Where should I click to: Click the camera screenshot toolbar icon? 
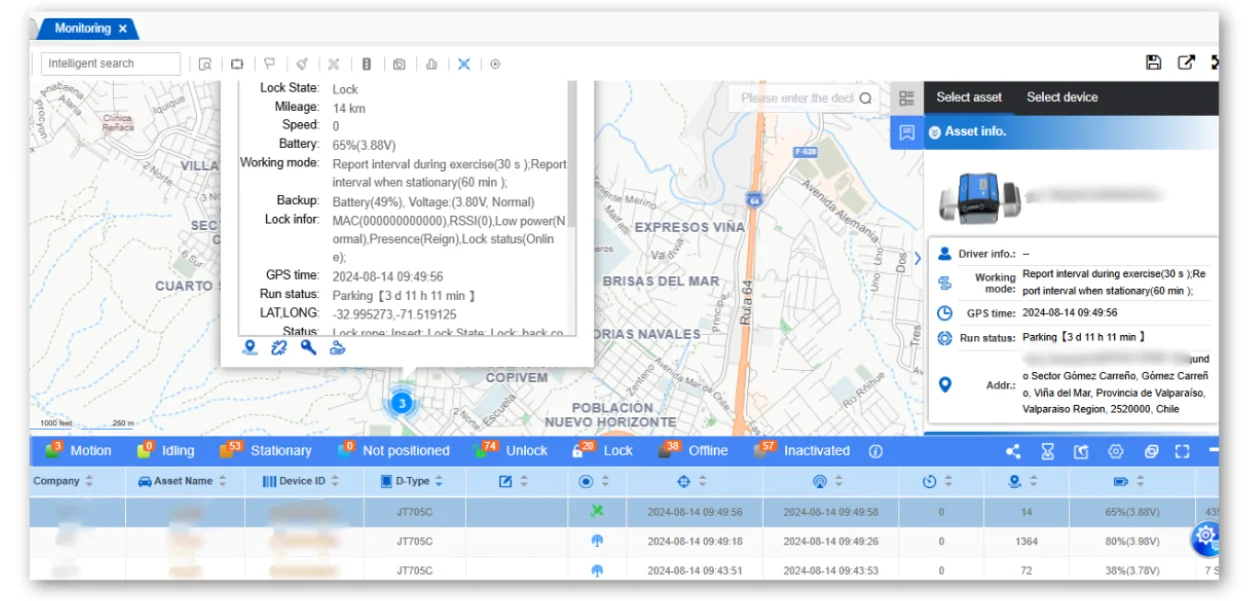399,64
